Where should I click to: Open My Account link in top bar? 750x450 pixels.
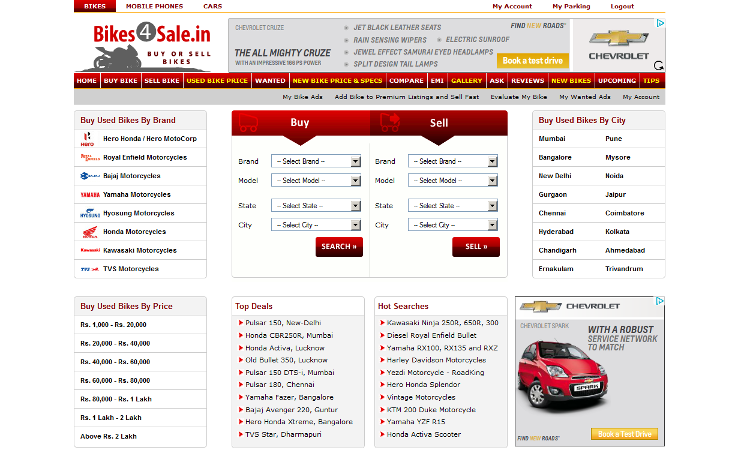[x=512, y=6]
